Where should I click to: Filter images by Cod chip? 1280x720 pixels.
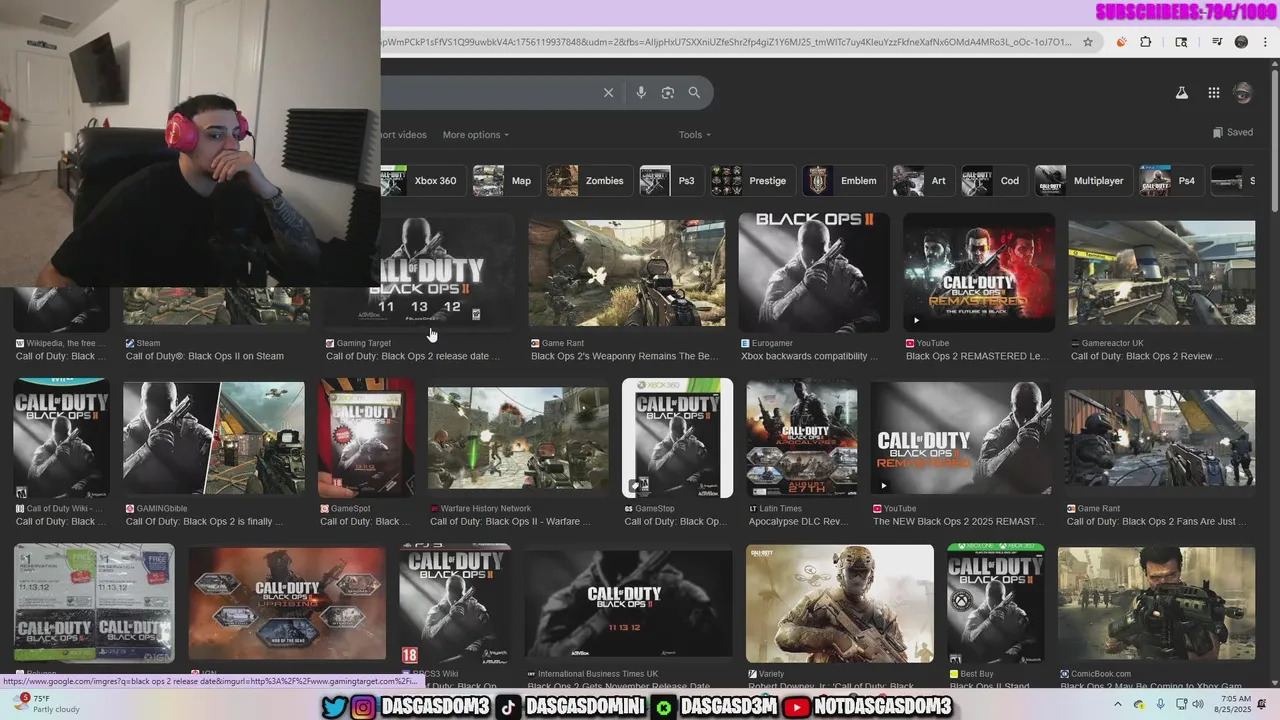[994, 181]
